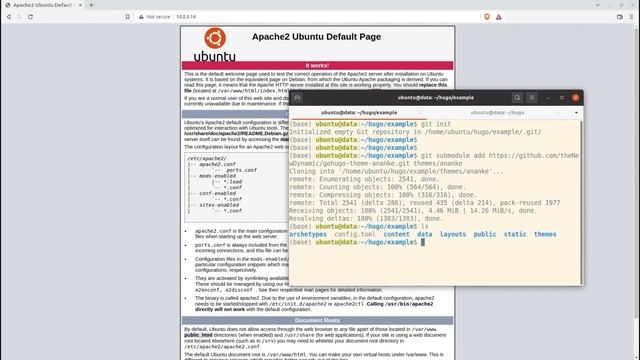This screenshot has height=360, width=640.
Task: Open terminal search magnifier icon
Action: point(517,98)
